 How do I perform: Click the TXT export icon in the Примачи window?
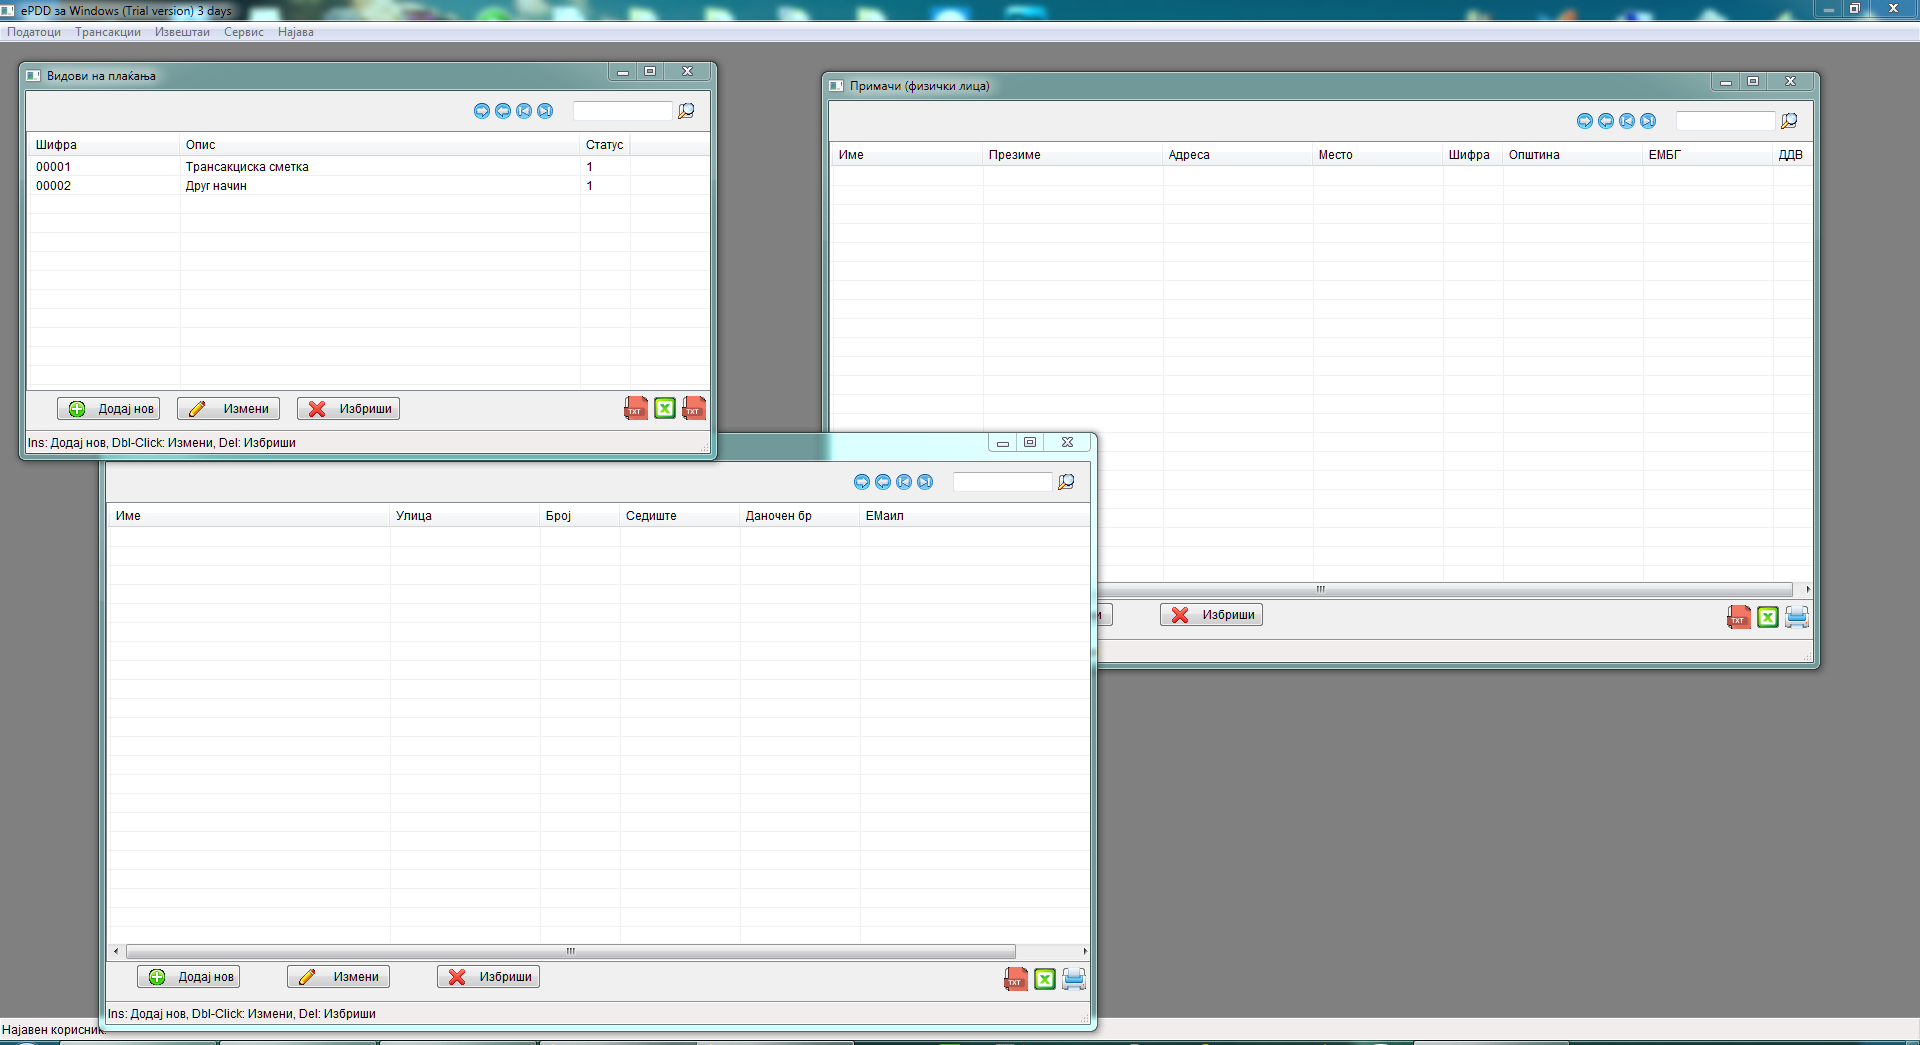[1738, 617]
